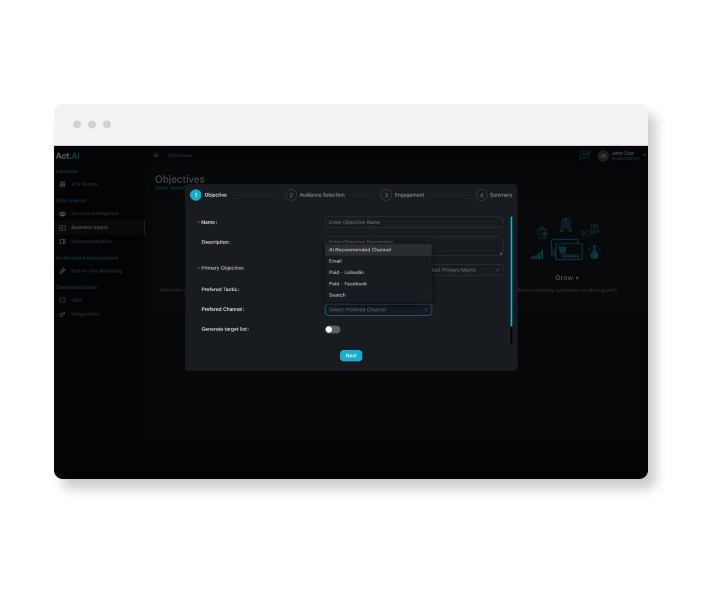Click the Enter Objective Name field
The height and width of the screenshot is (605, 720).
413,222
